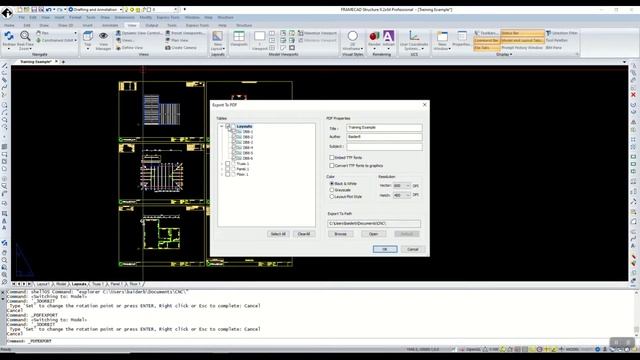Image resolution: width=640 pixels, height=360 pixels.
Task: Set the 1 Viewport layout
Action: pos(260,36)
